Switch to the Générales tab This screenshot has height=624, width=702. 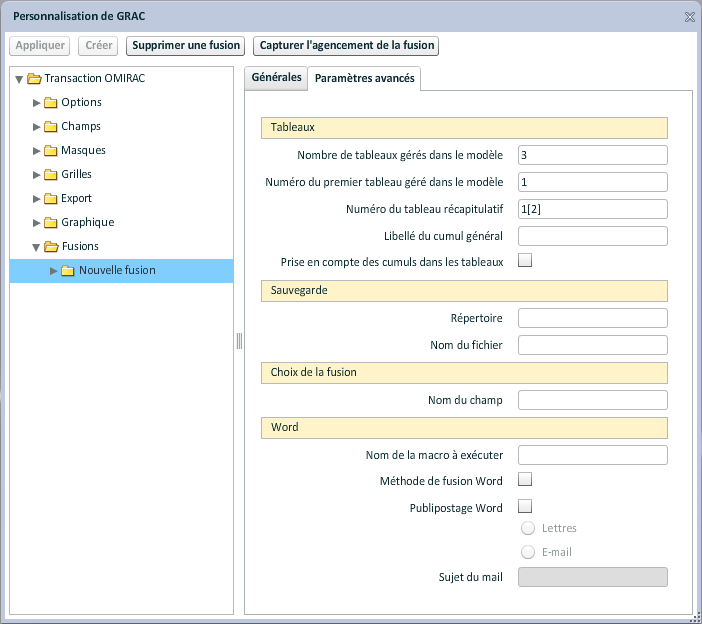[x=276, y=78]
